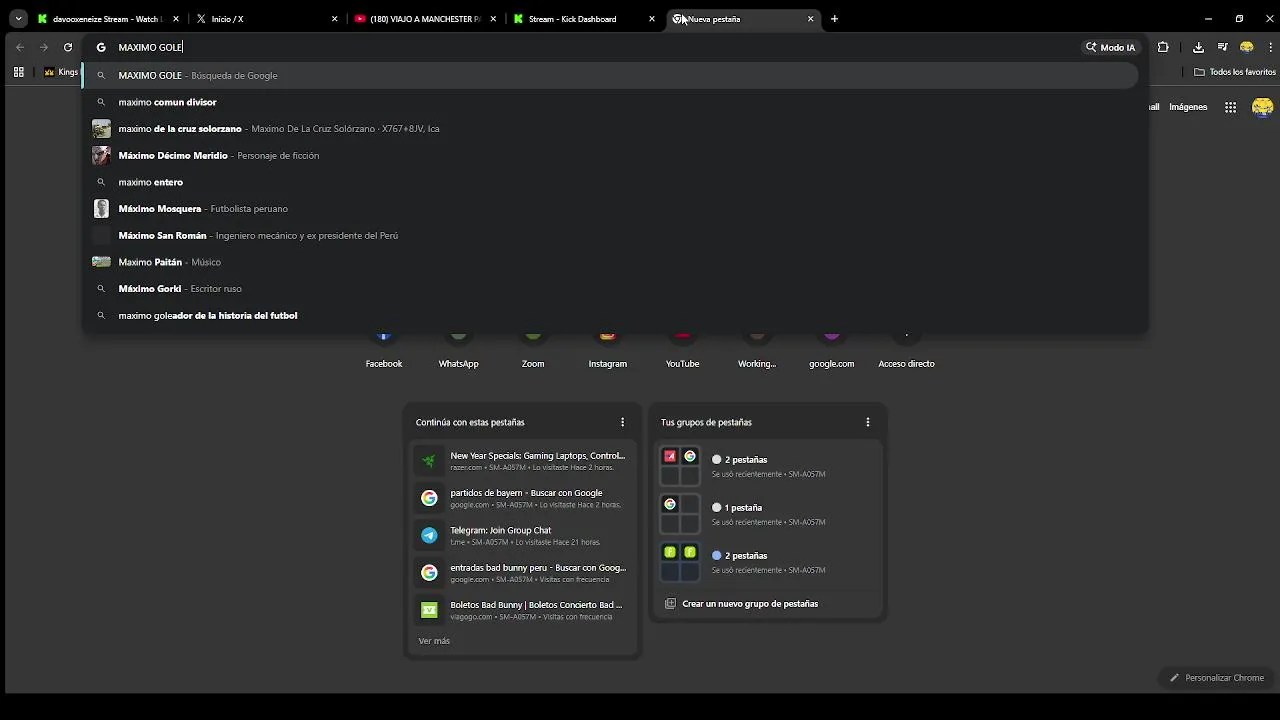
Task: Click Crear un nuevo grupo de pestañas
Action: (x=741, y=604)
